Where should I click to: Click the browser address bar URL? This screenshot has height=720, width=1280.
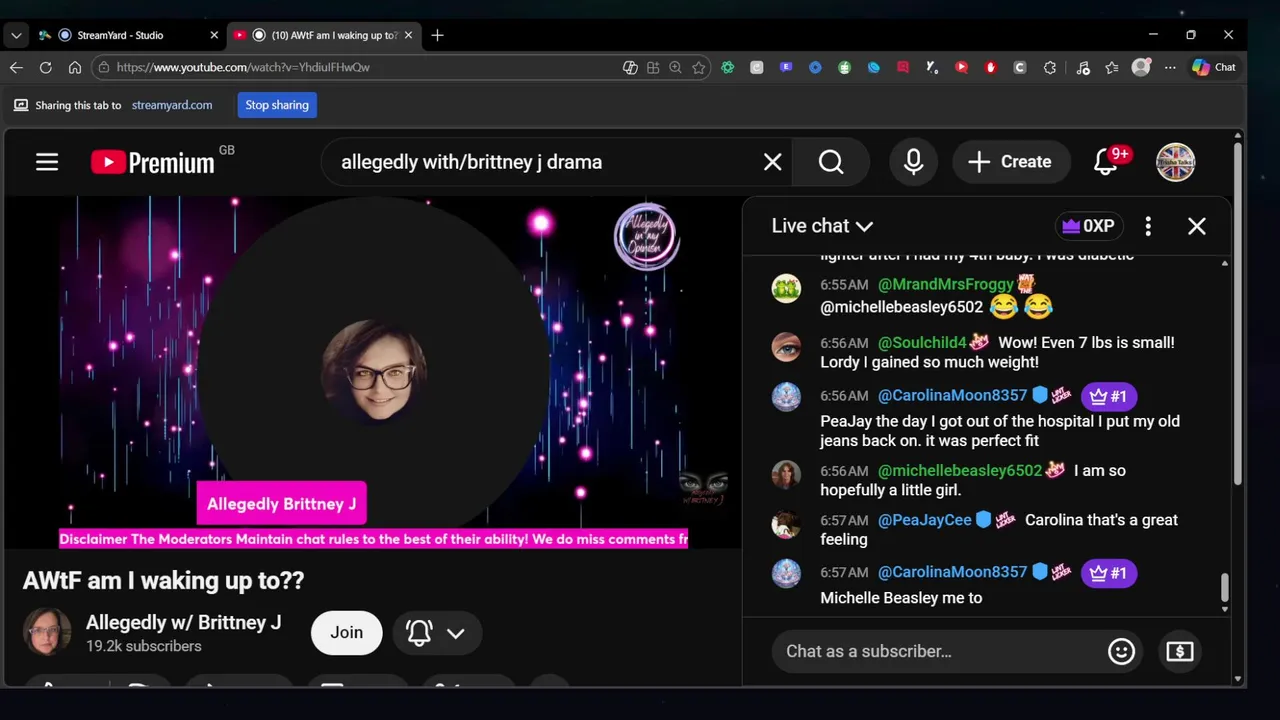point(243,67)
